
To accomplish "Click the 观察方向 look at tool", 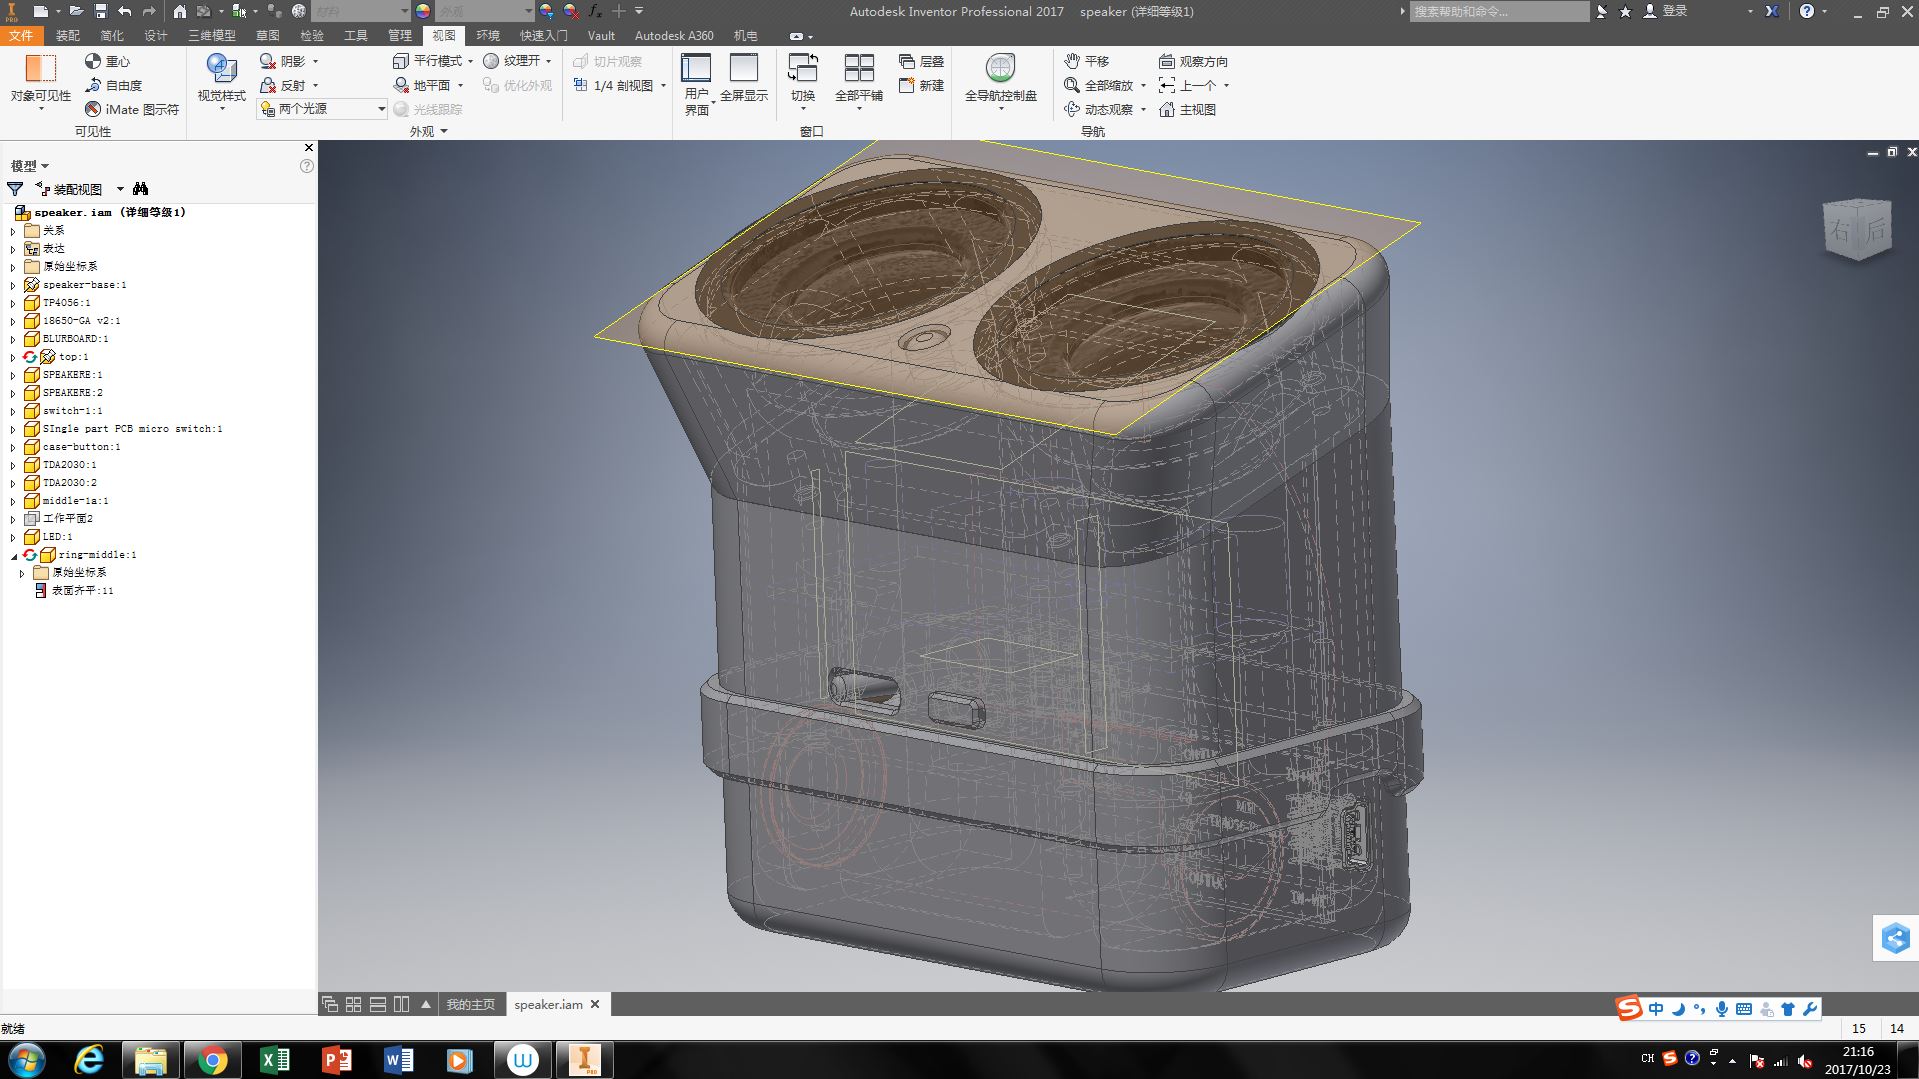I will [x=1193, y=61].
